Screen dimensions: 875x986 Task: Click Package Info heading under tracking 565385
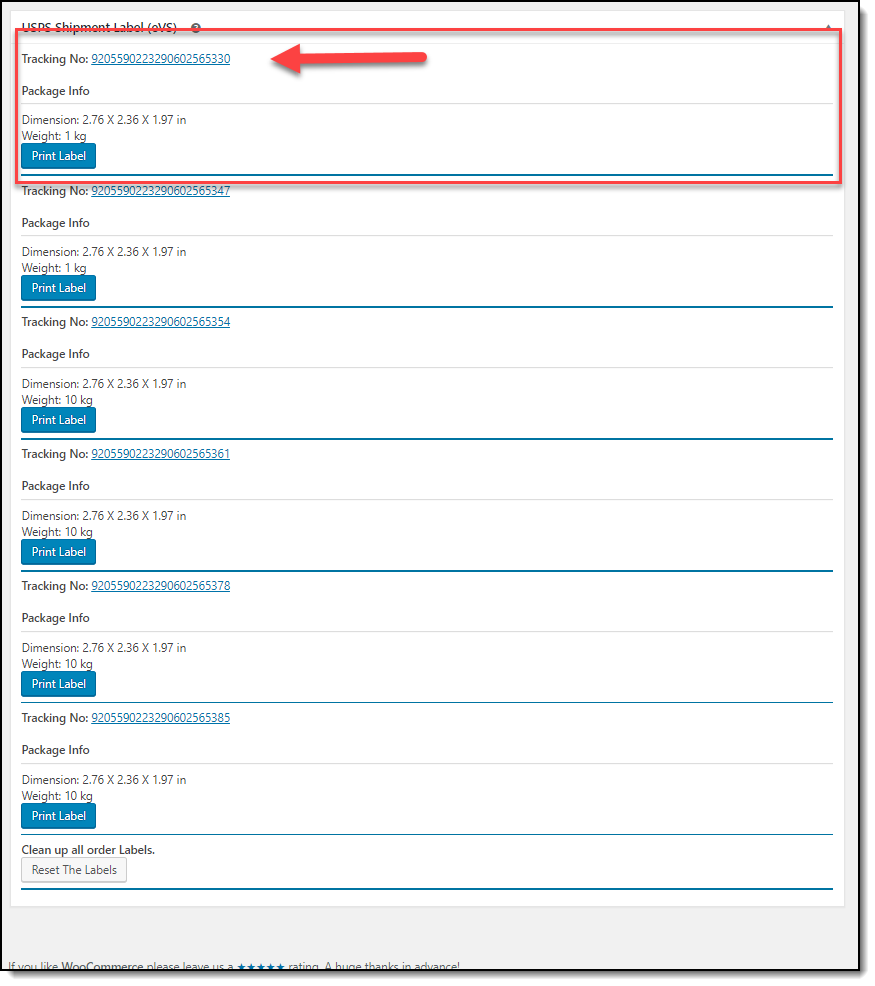click(55, 750)
